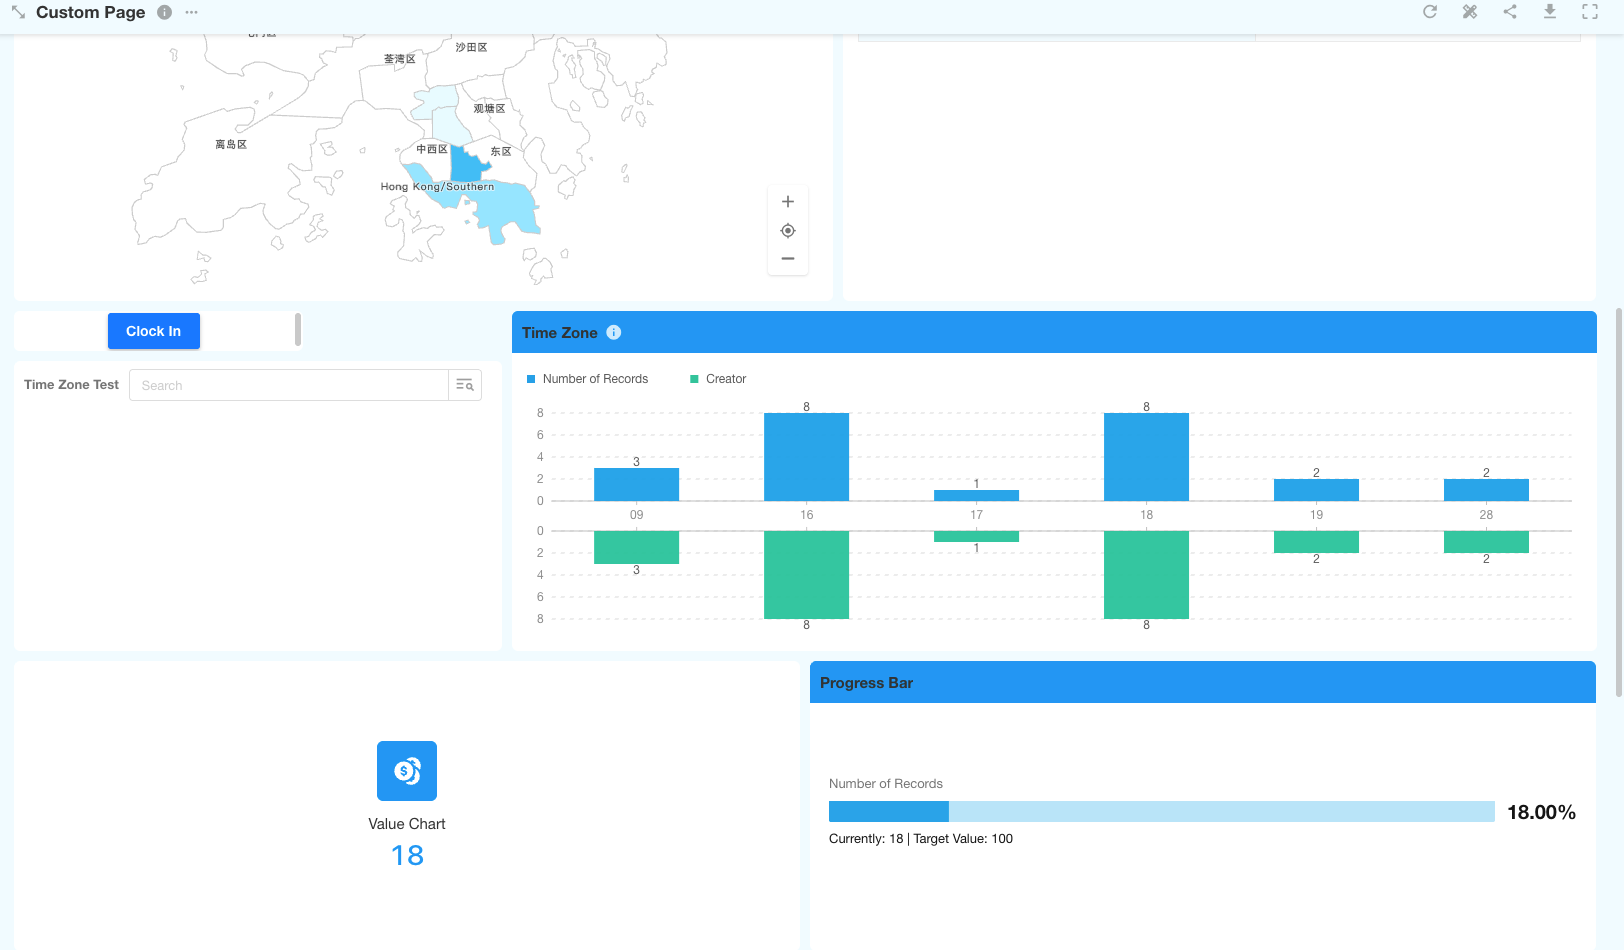Click the expand arrows icon beside Custom Page

tap(18, 13)
